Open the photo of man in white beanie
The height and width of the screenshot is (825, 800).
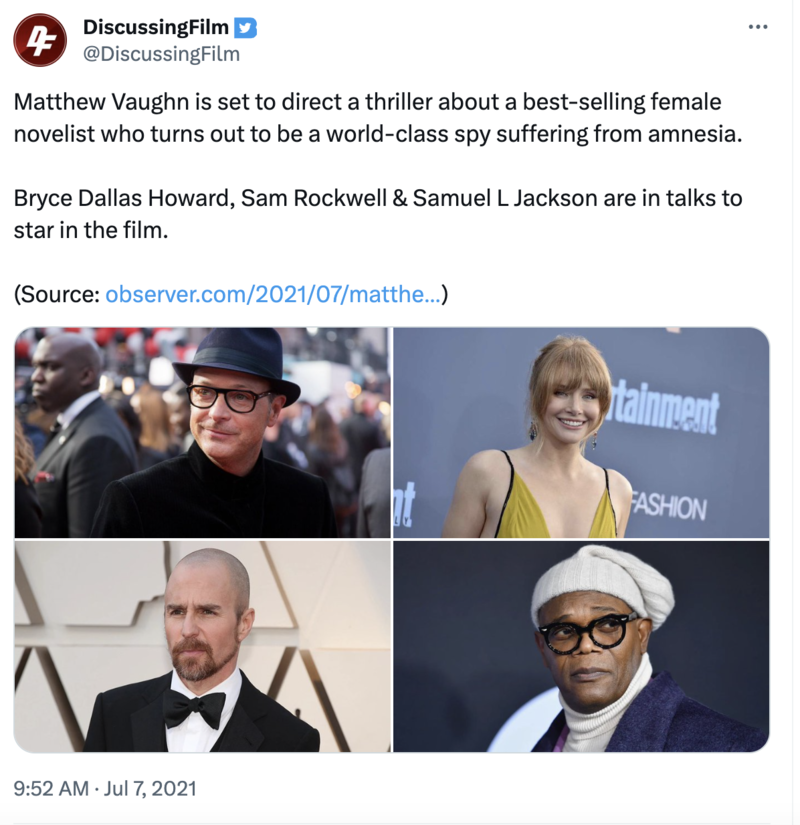[x=581, y=646]
